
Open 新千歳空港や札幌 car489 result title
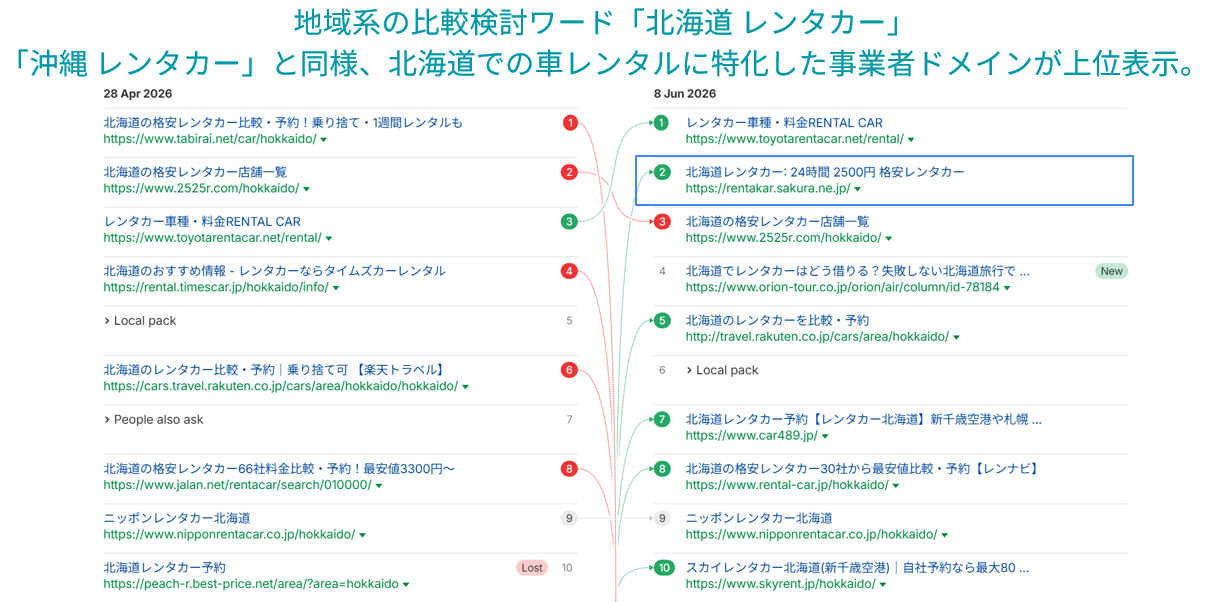click(x=864, y=420)
